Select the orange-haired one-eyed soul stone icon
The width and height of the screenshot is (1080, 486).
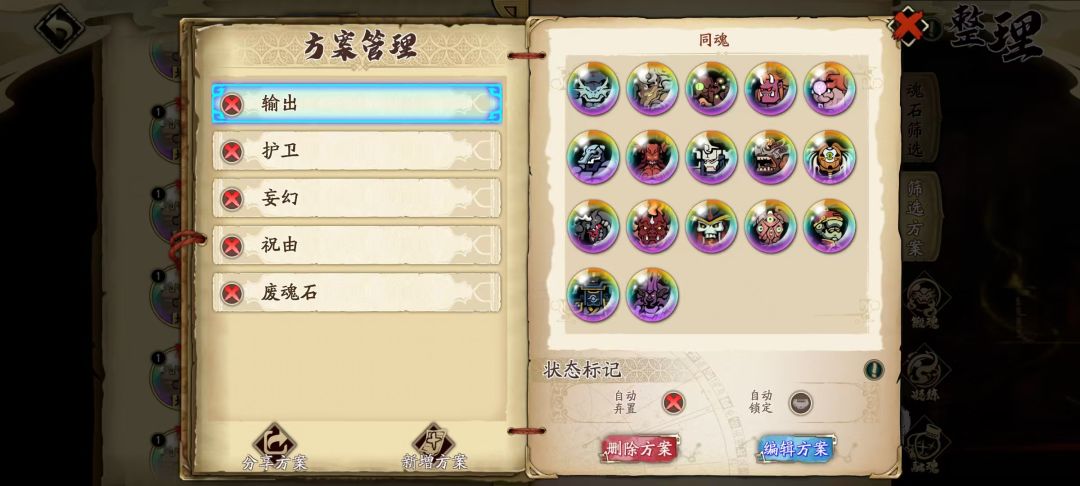pos(829,157)
